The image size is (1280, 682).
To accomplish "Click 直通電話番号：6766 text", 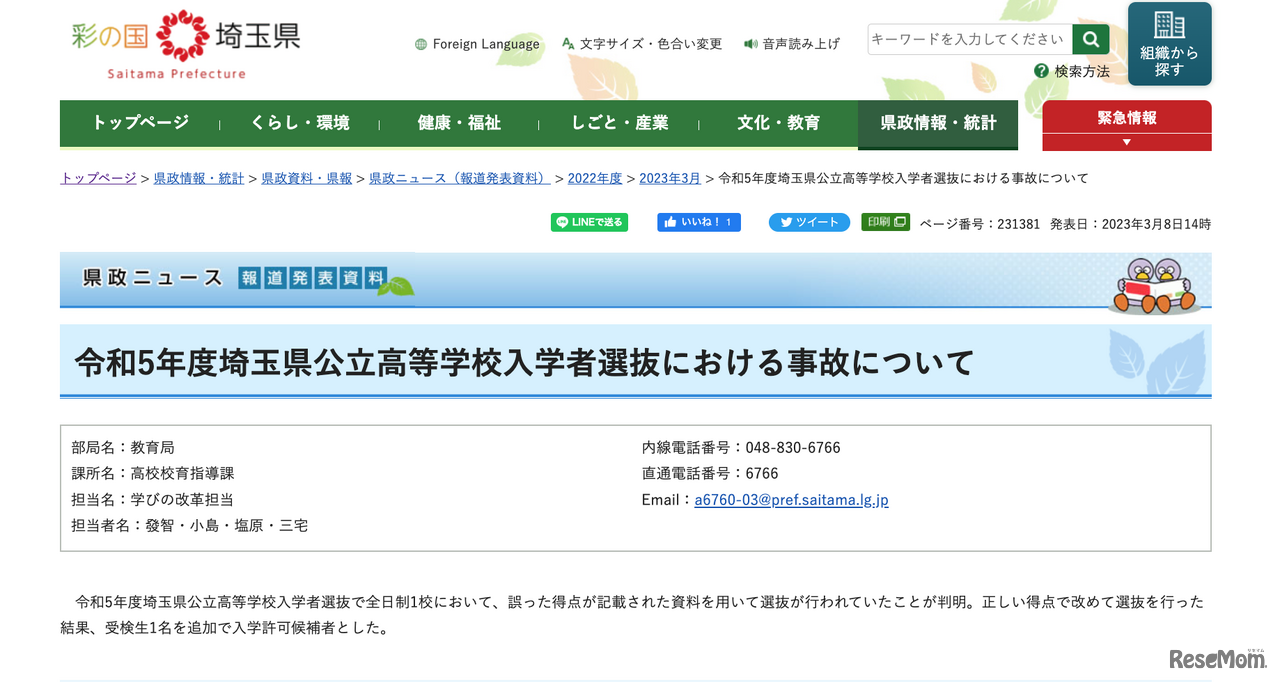I will [x=710, y=474].
